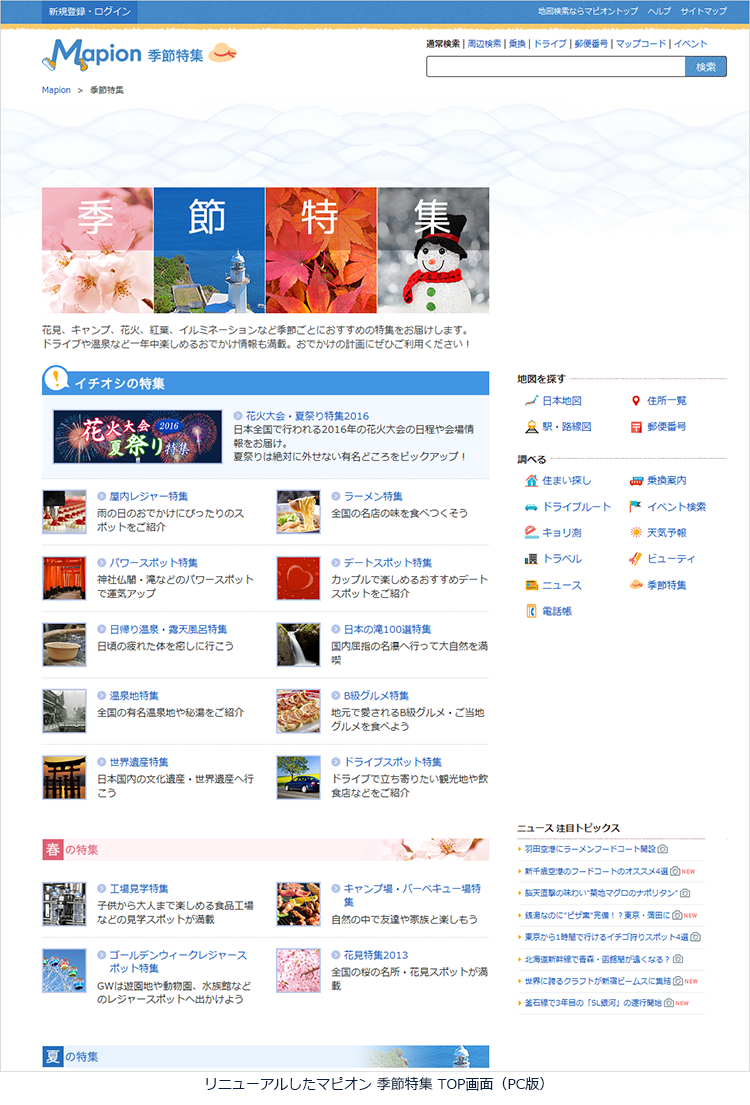The image size is (750, 1105).
Task: Select the 天気予報 sun icon
Action: click(636, 532)
